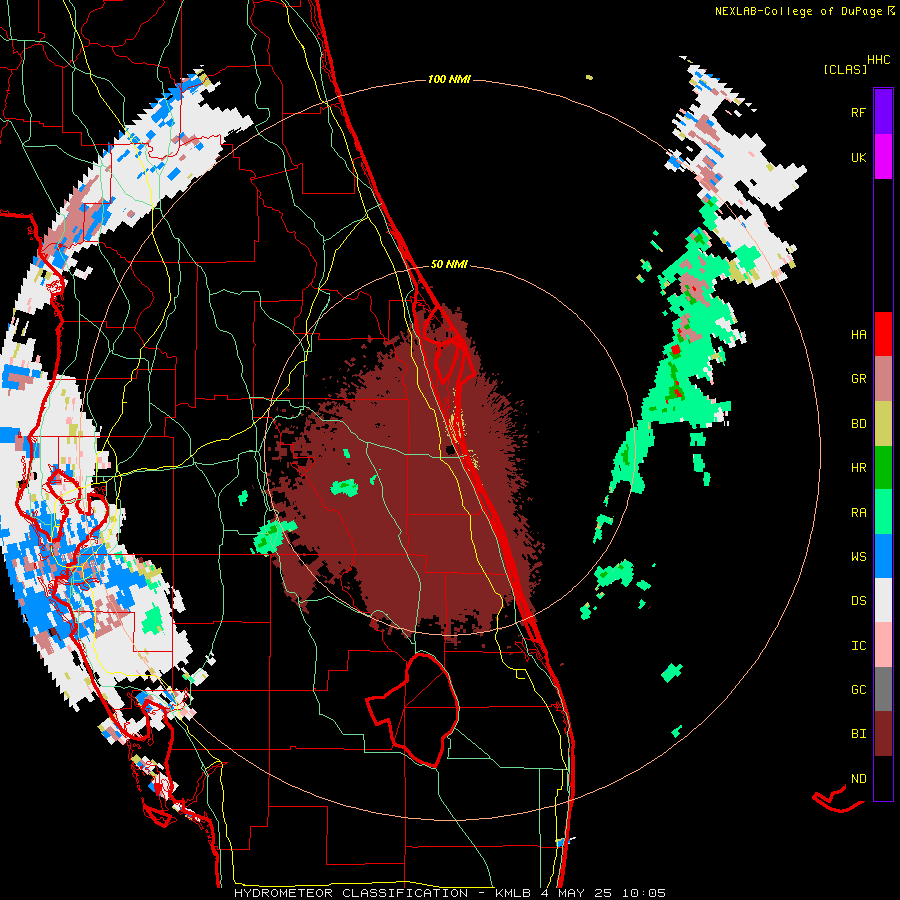Image resolution: width=900 pixels, height=900 pixels.
Task: Click the RA label in the legend
Action: 858,513
